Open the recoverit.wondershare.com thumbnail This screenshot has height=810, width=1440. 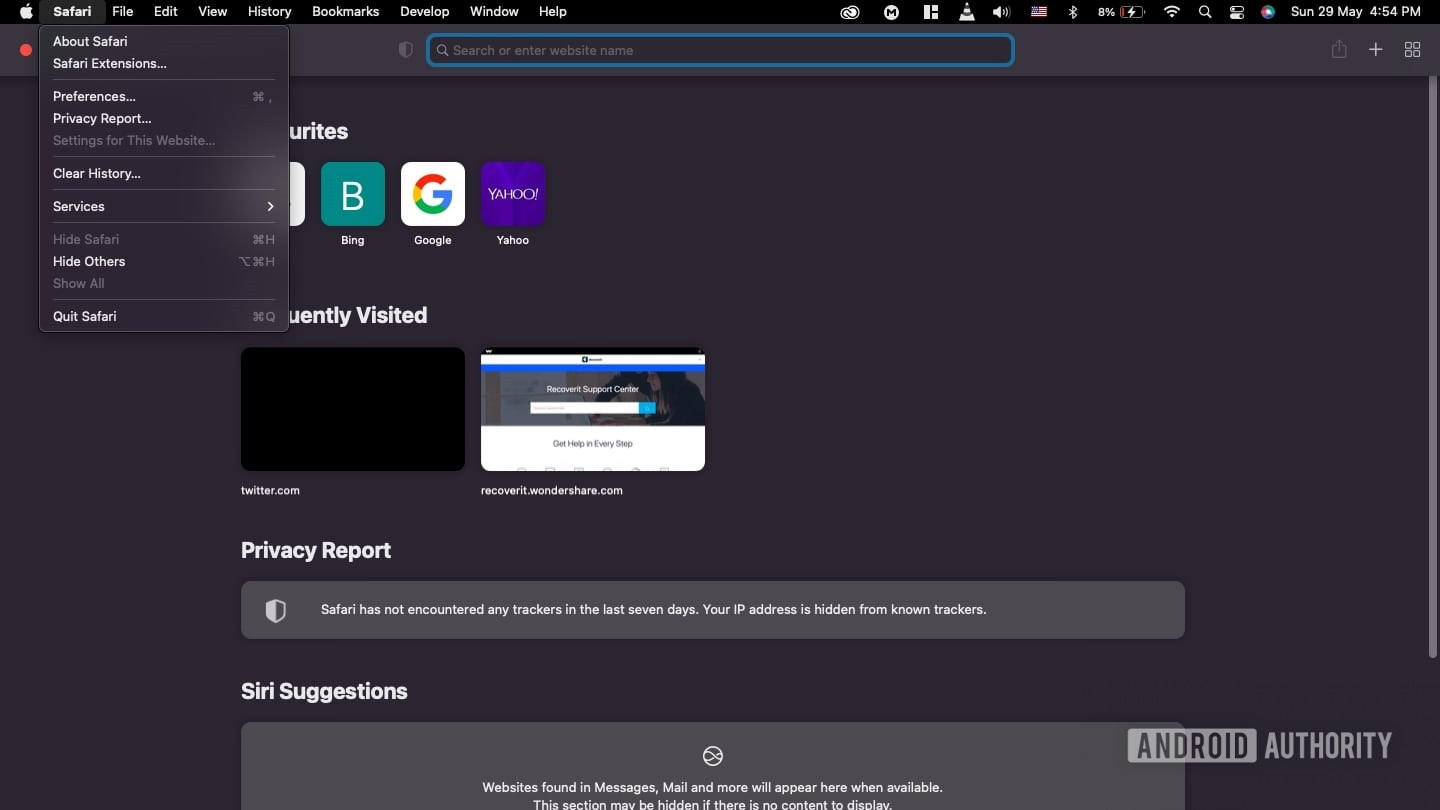point(593,409)
